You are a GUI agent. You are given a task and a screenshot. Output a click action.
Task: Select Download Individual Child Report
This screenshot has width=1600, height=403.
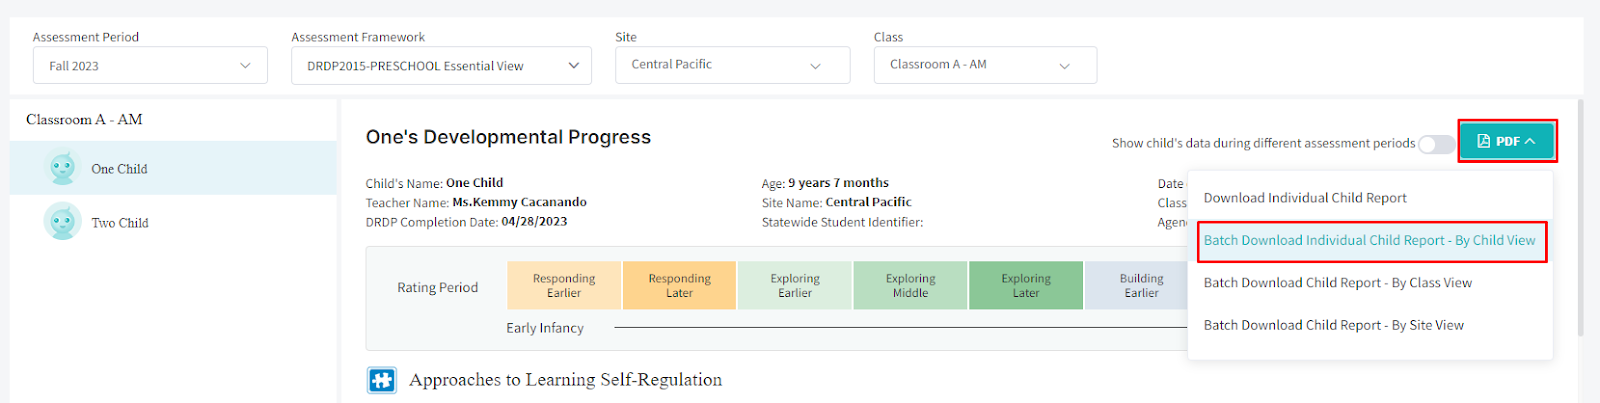pyautogui.click(x=1305, y=198)
